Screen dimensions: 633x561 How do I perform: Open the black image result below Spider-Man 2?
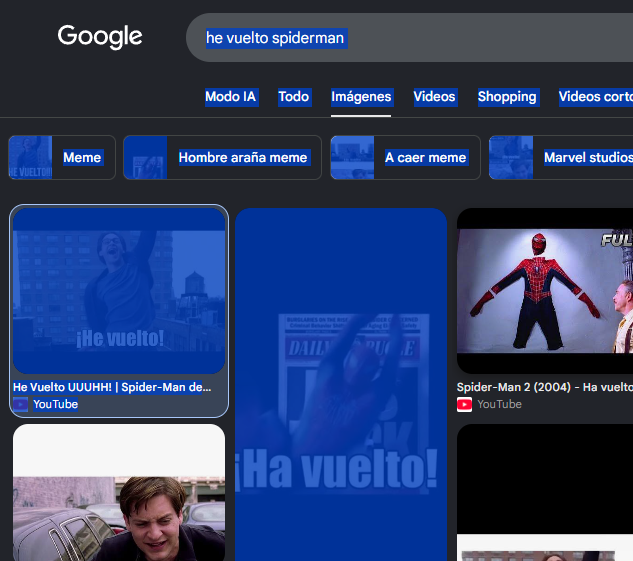point(545,492)
